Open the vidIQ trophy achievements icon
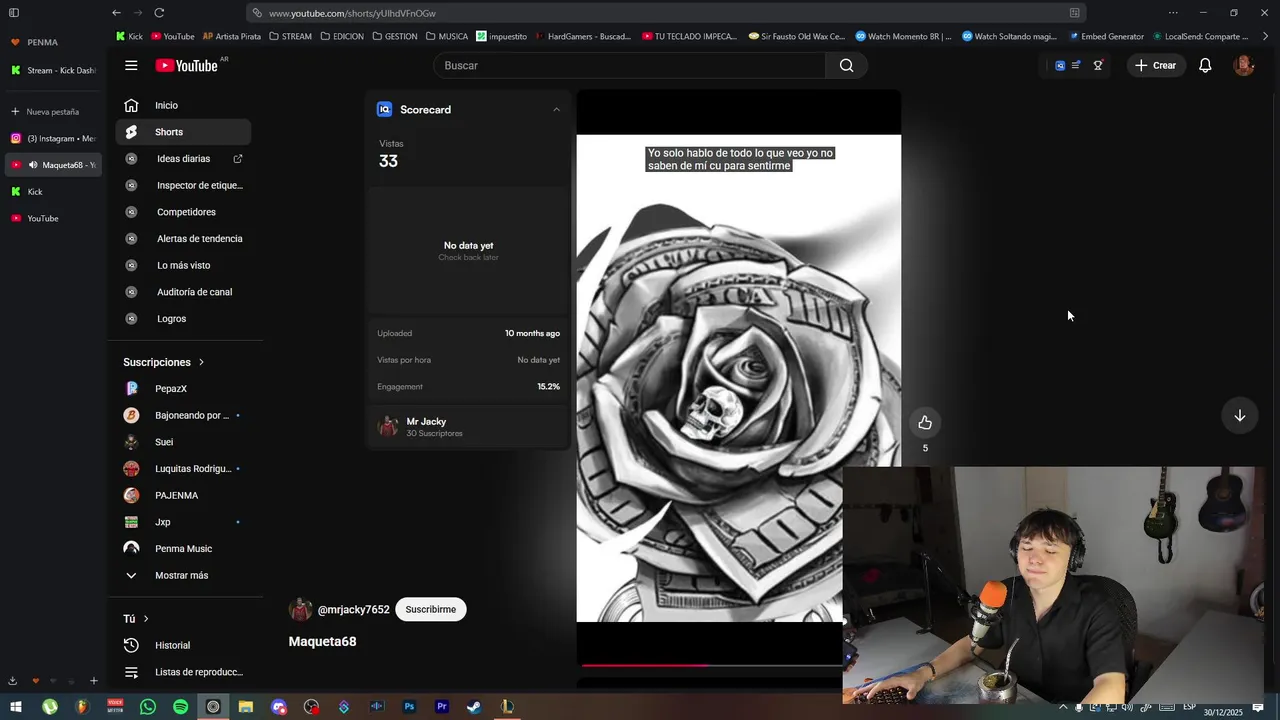The width and height of the screenshot is (1280, 720). [1098, 65]
